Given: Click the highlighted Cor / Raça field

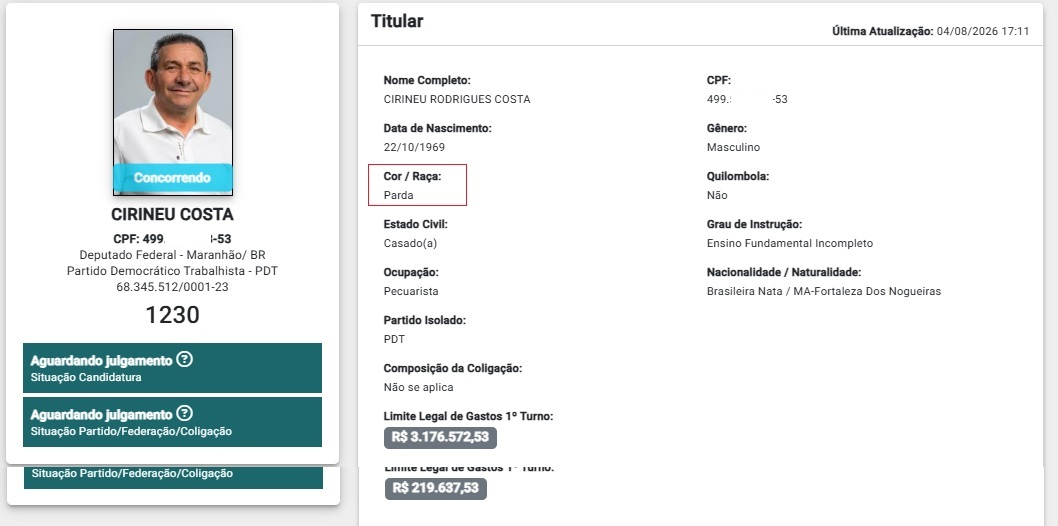Looking at the screenshot, I should (x=417, y=185).
